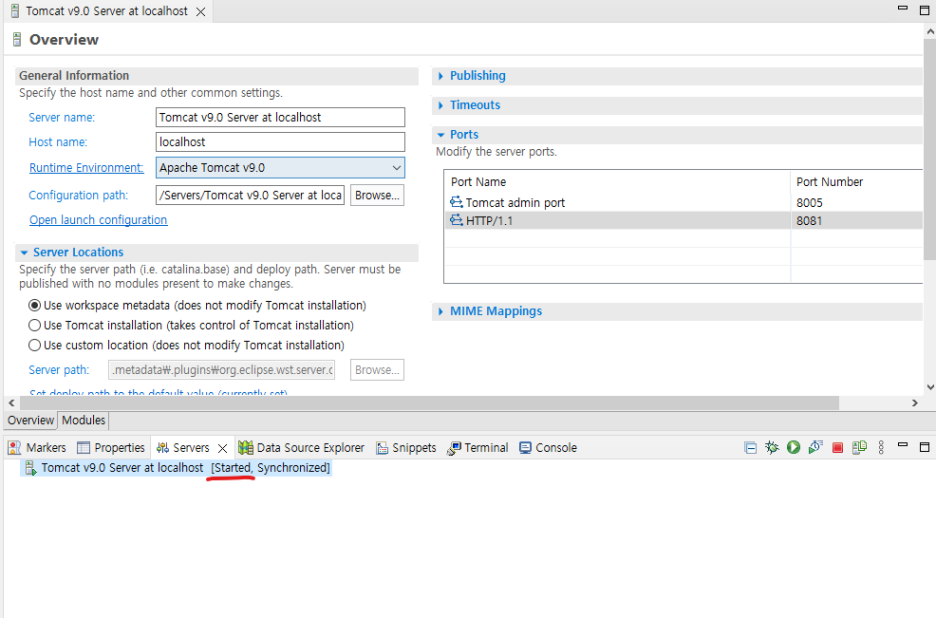This screenshot has width=936, height=618.
Task: Start the server in profile mode
Action: click(x=815, y=447)
